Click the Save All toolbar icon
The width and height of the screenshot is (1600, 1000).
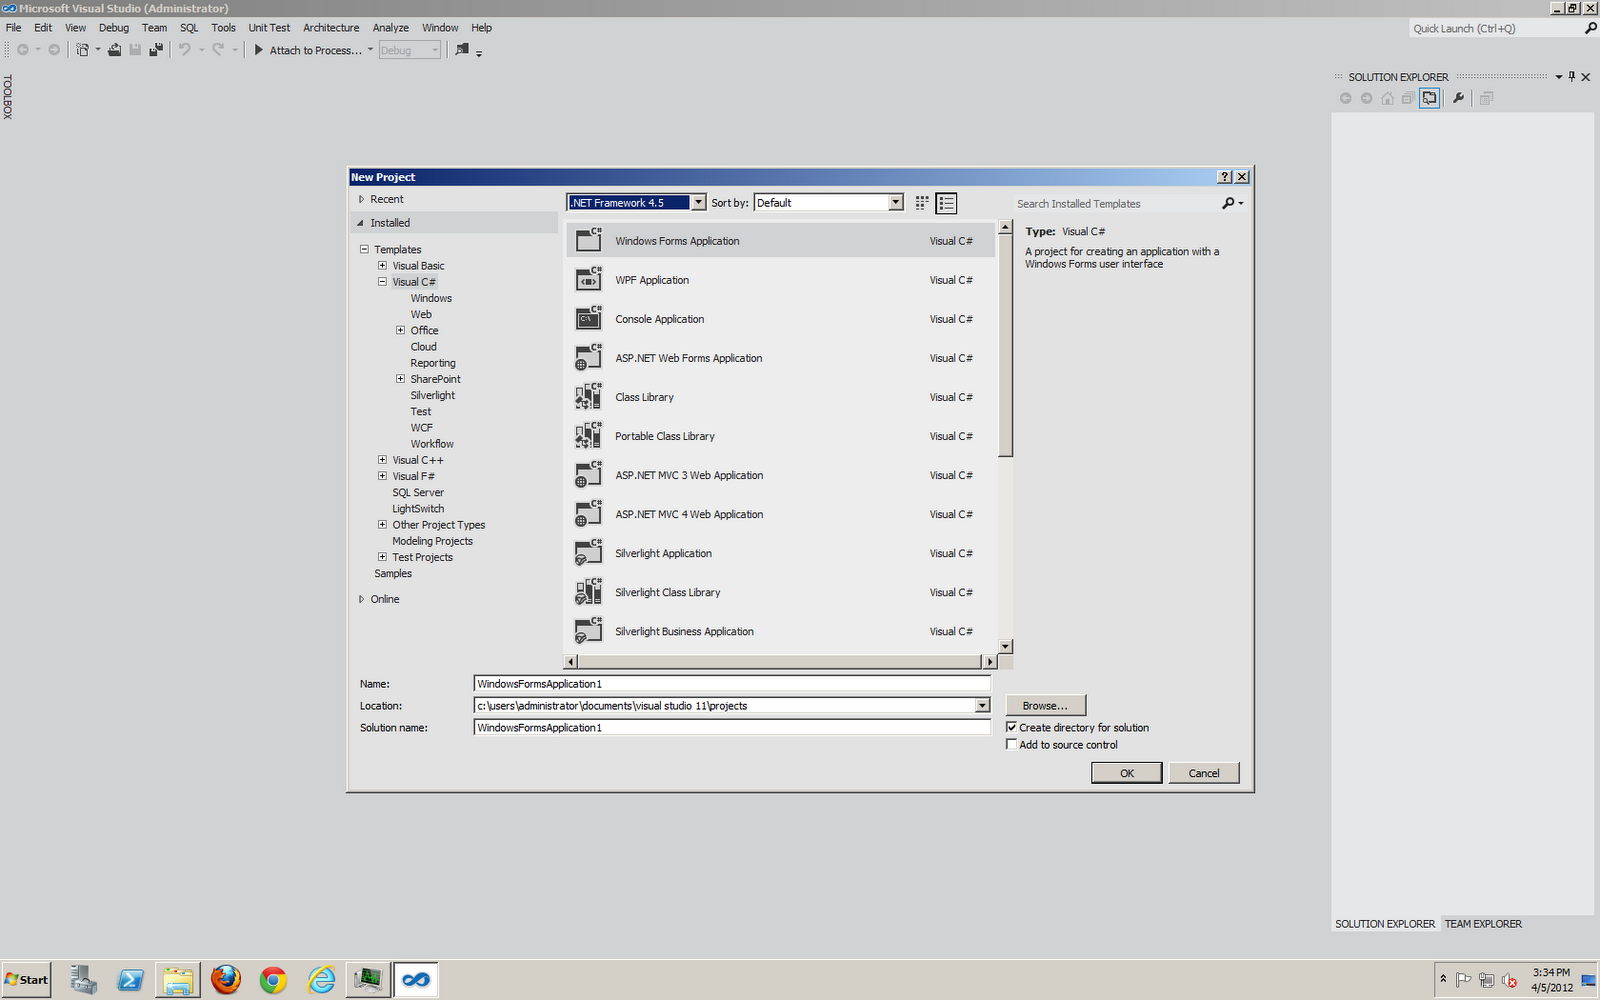click(x=156, y=50)
